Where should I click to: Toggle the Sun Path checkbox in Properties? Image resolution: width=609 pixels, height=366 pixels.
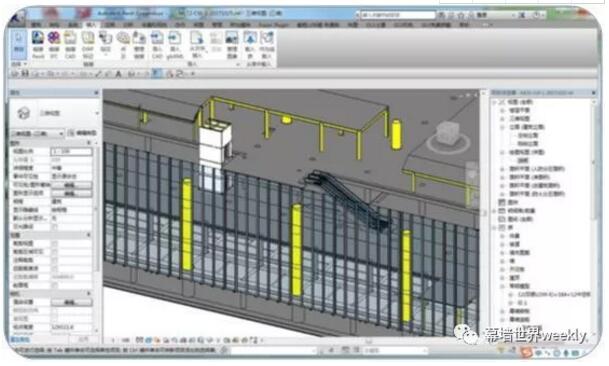point(55,227)
